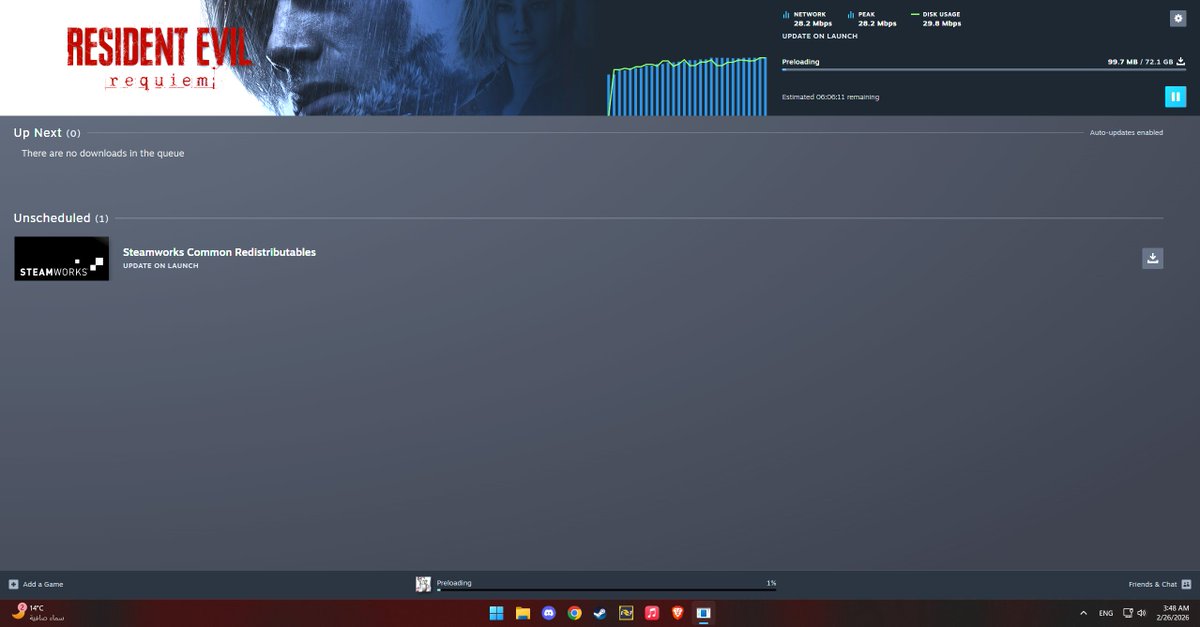Open Google Chrome from the taskbar

[x=574, y=613]
